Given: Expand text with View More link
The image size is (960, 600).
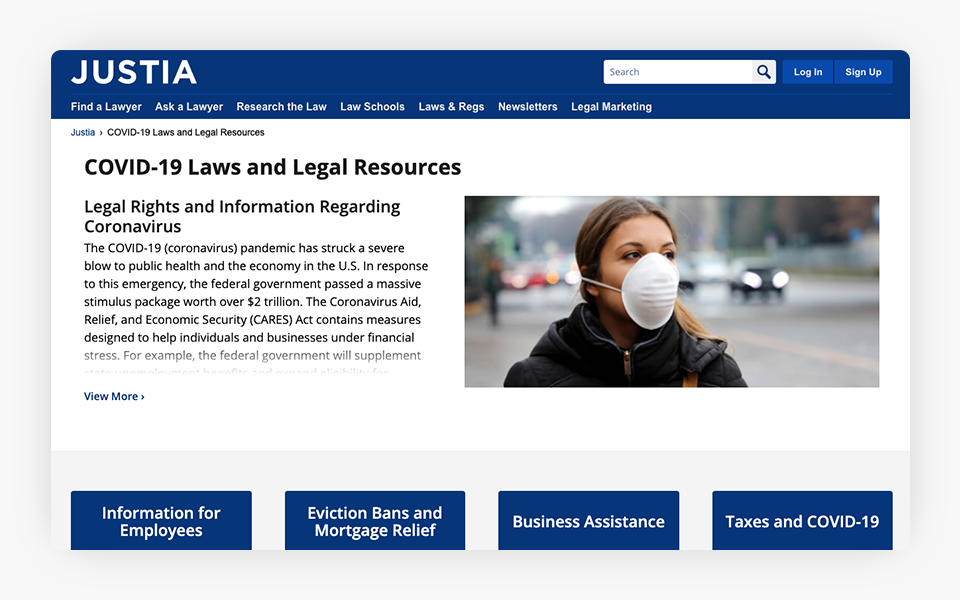Looking at the screenshot, I should 114,397.
